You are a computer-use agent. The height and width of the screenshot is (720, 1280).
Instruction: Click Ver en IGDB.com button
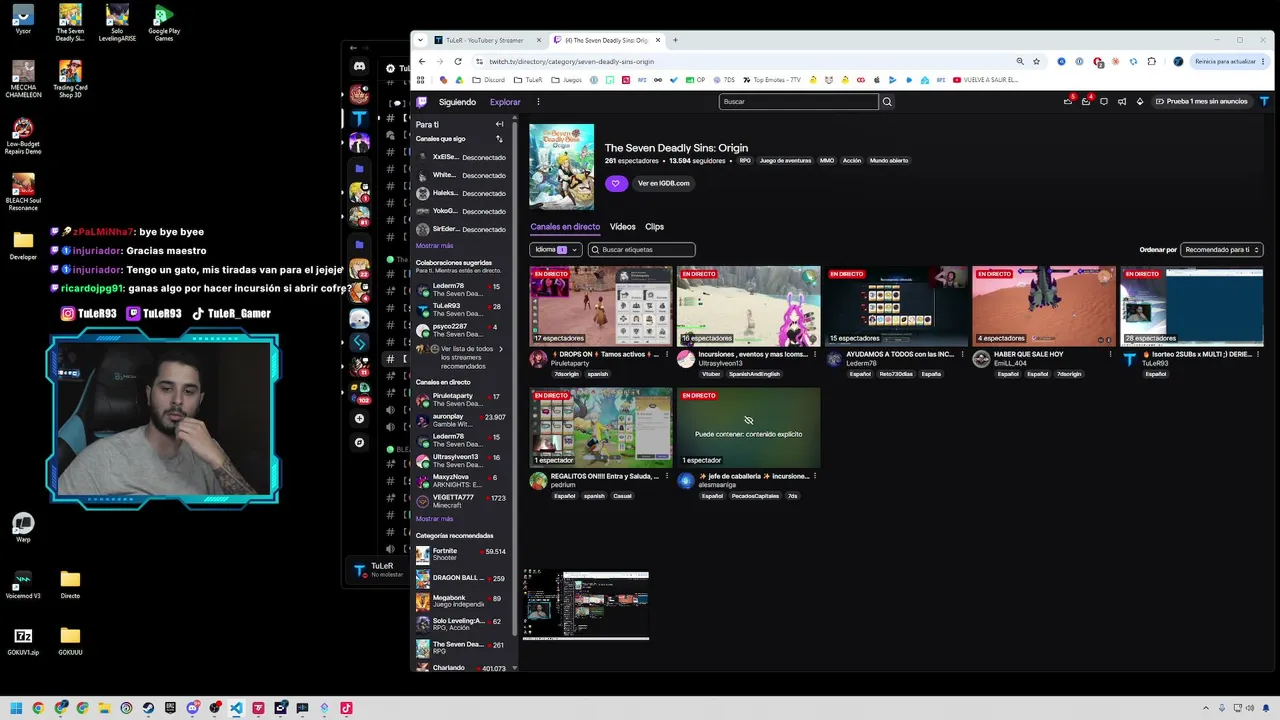point(664,183)
